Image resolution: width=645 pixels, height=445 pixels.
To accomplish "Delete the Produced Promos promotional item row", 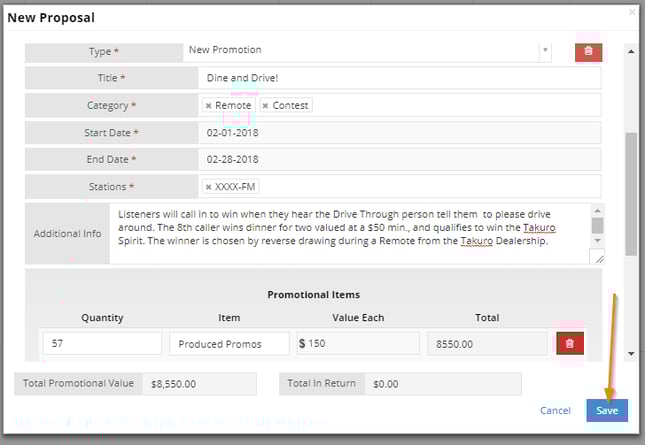I will tap(570, 343).
